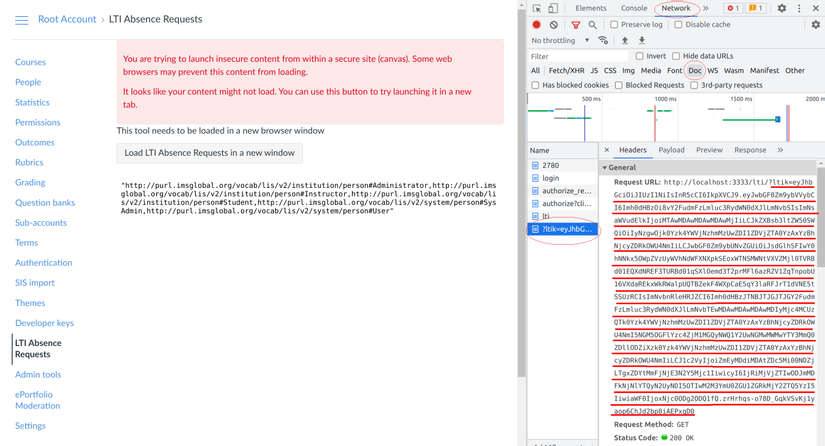
Task: Enable the Preserve log checkbox
Action: [614, 25]
